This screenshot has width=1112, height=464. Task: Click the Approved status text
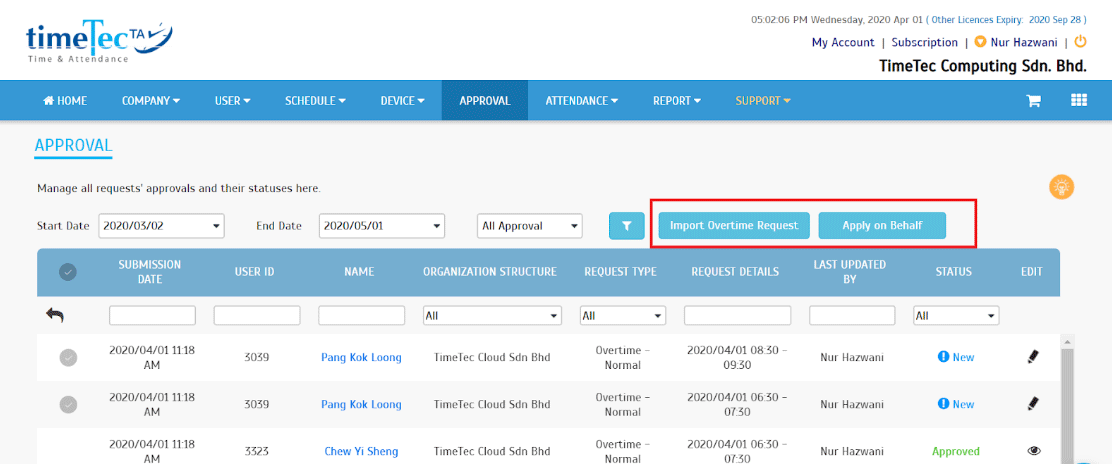tap(955, 451)
